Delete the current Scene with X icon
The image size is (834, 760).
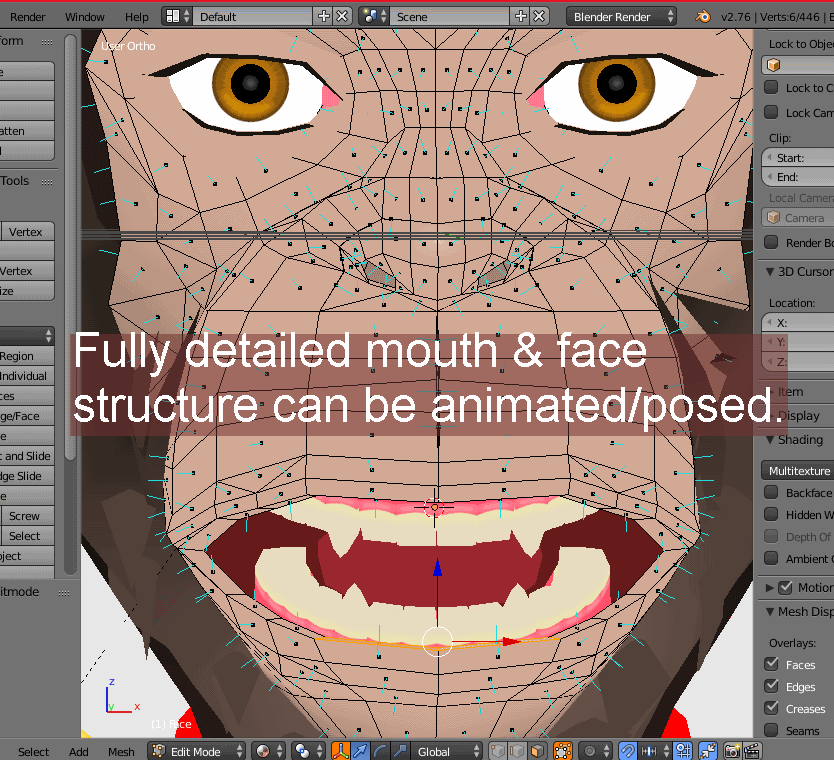(540, 17)
